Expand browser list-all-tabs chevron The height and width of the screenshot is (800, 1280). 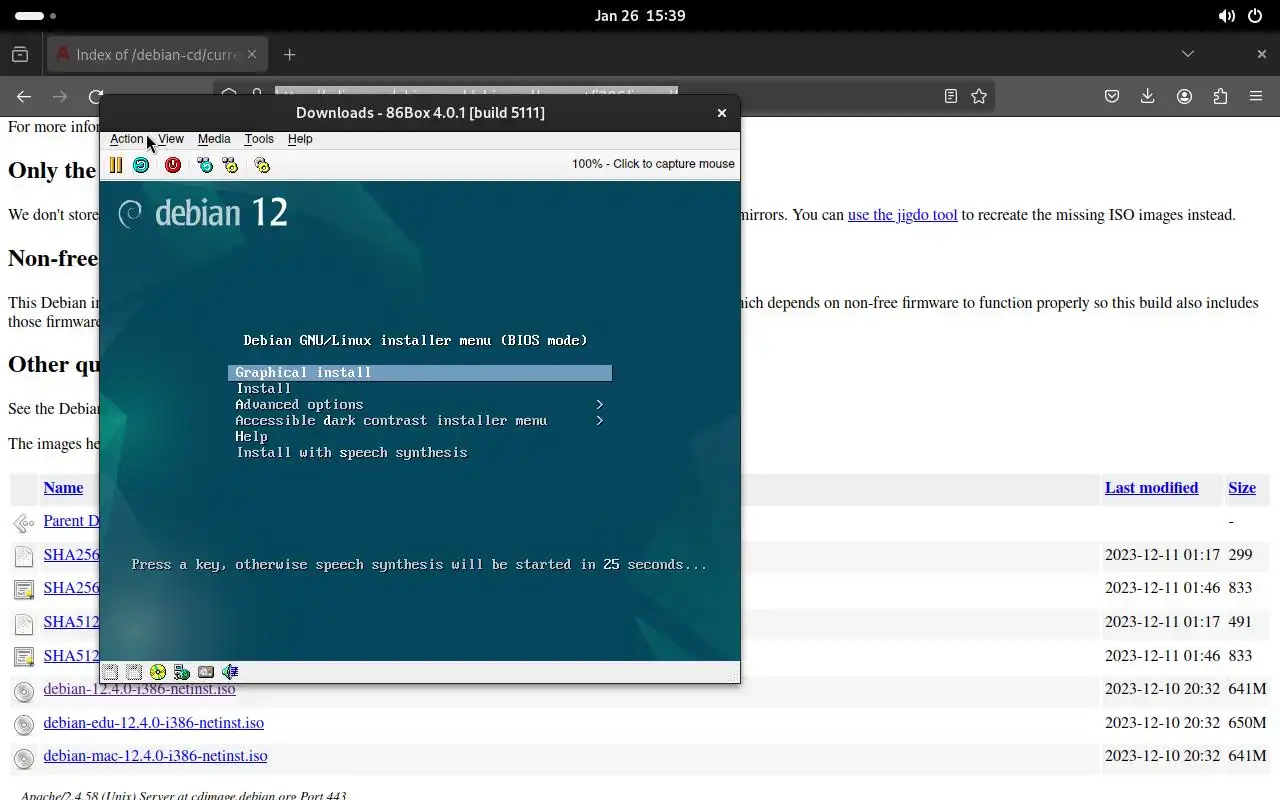(1188, 54)
